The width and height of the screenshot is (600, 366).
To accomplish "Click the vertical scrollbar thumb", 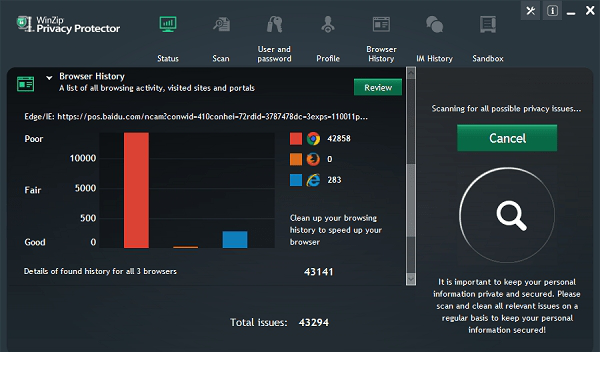I will point(411,200).
